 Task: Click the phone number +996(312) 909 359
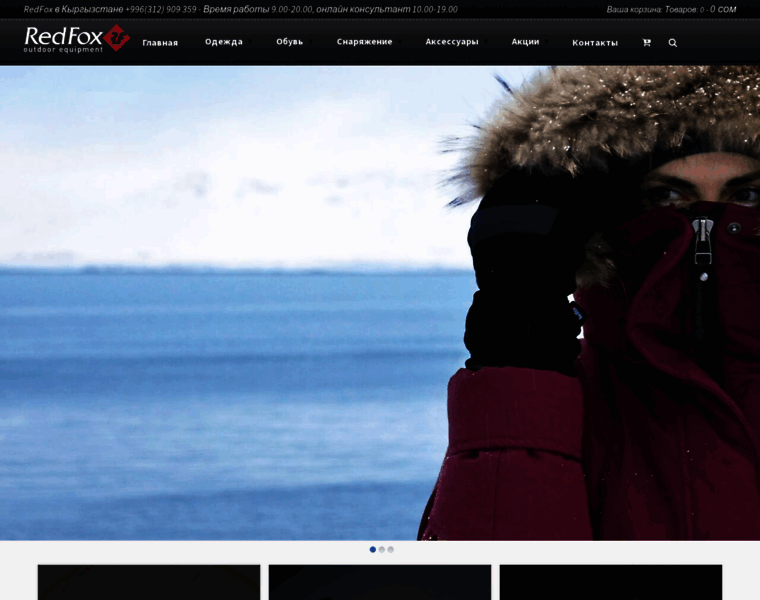tap(161, 9)
